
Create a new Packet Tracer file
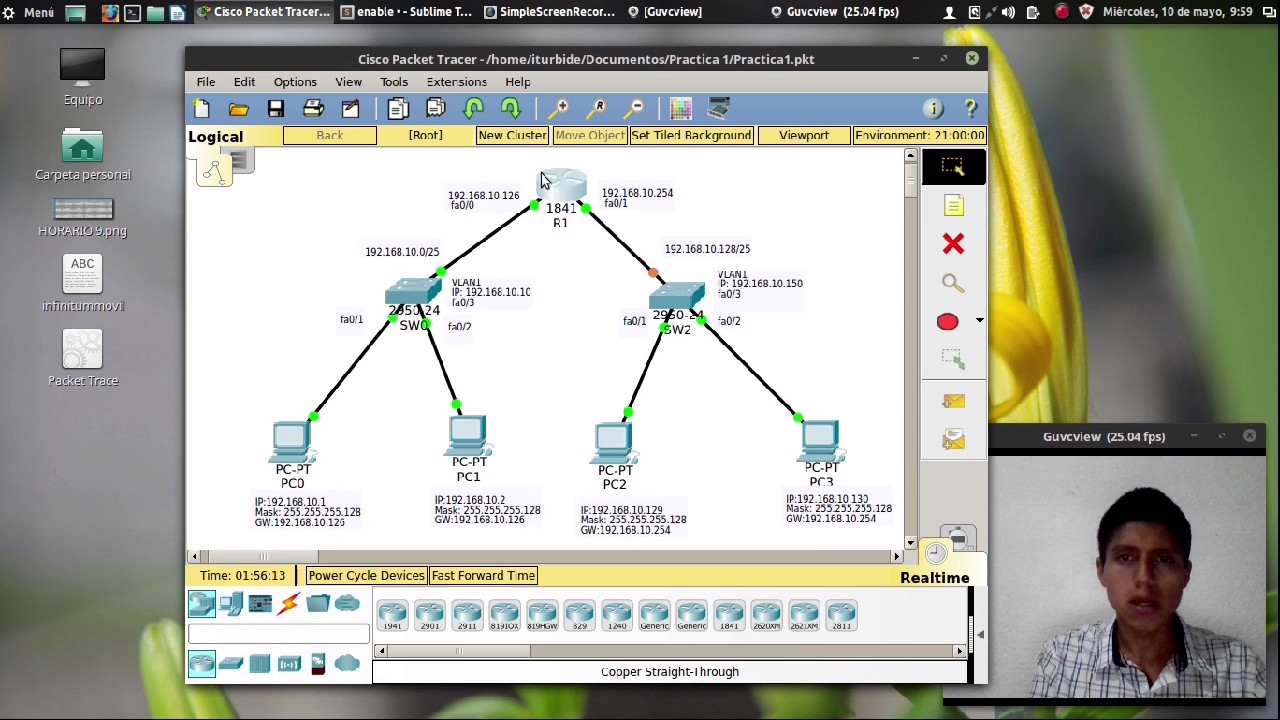(x=201, y=108)
